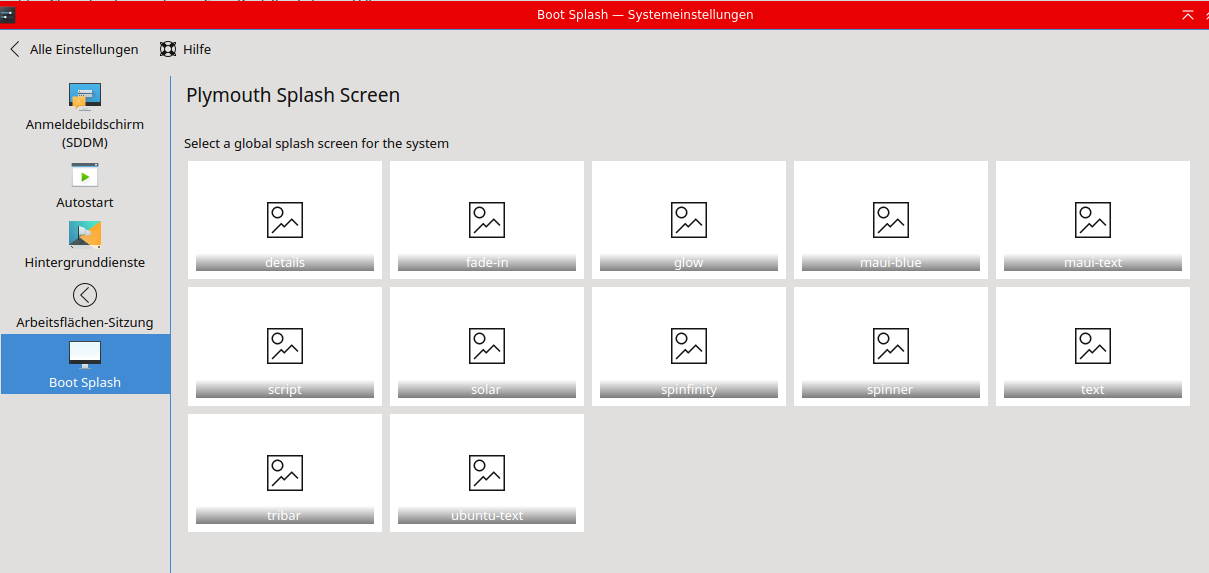Open the Anmeldebildschirm (SDDM) settings icon
Viewport: 1209px width, 573px height.
coord(85,96)
